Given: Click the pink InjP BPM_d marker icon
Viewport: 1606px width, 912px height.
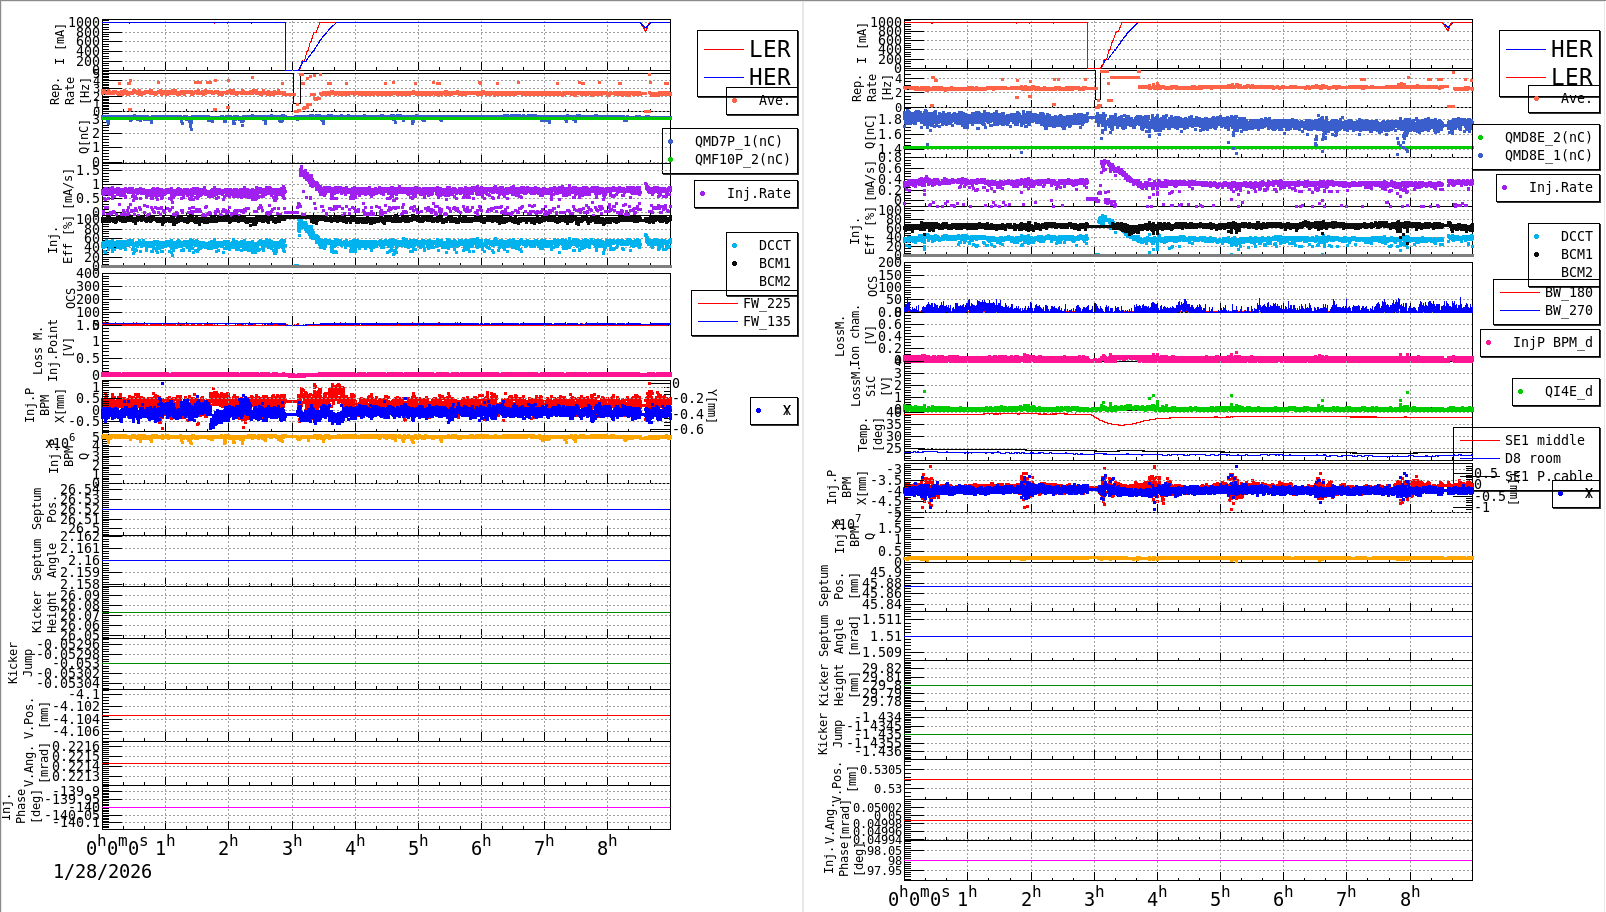Looking at the screenshot, I should click(x=1489, y=342).
